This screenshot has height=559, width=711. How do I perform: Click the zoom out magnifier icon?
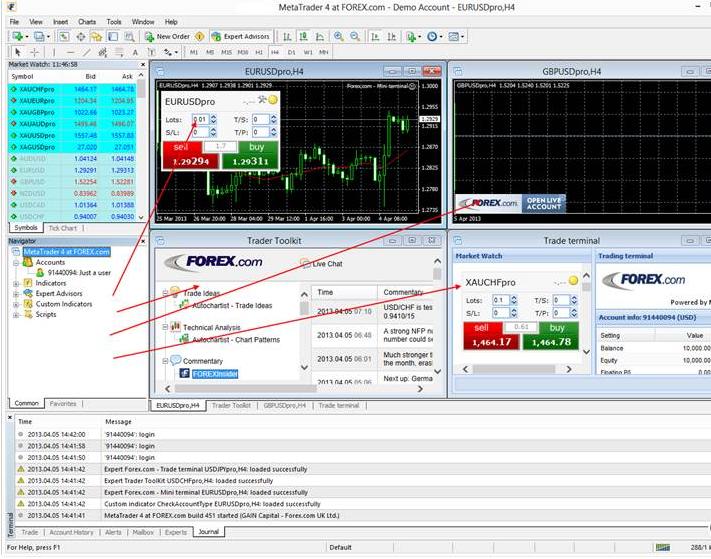pyautogui.click(x=354, y=37)
